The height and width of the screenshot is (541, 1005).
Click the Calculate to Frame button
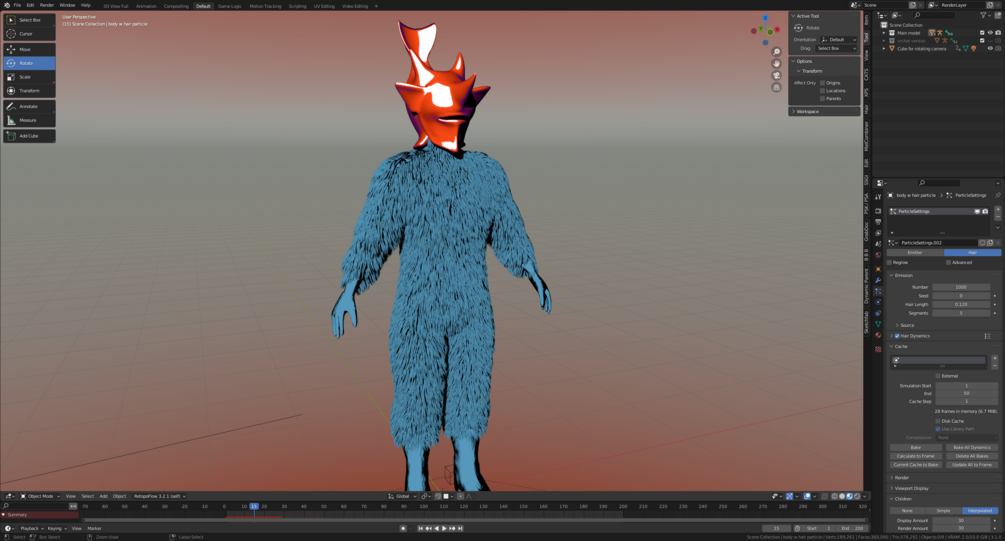coord(915,456)
